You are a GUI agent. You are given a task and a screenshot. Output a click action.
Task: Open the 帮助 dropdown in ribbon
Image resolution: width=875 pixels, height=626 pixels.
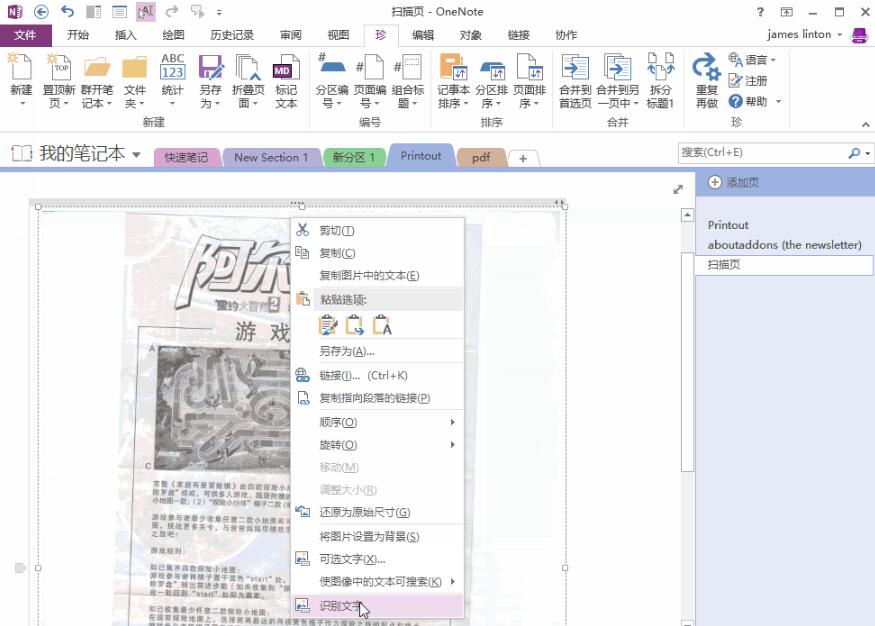coord(778,102)
